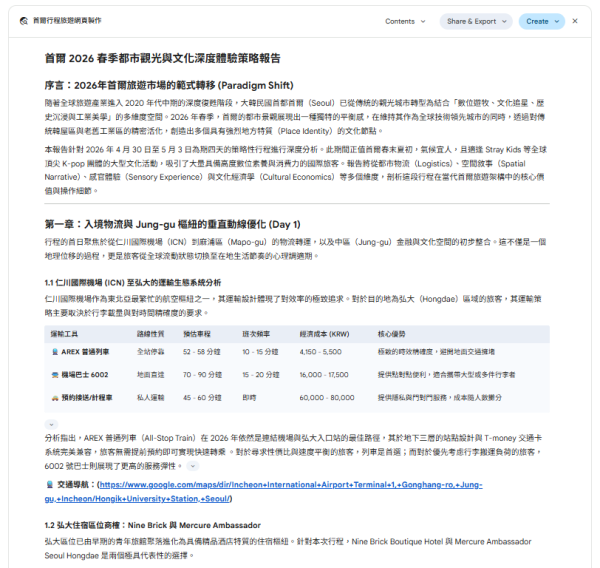The width and height of the screenshot is (600, 568).
Task: Open the Contents dropdown
Action: click(405, 21)
